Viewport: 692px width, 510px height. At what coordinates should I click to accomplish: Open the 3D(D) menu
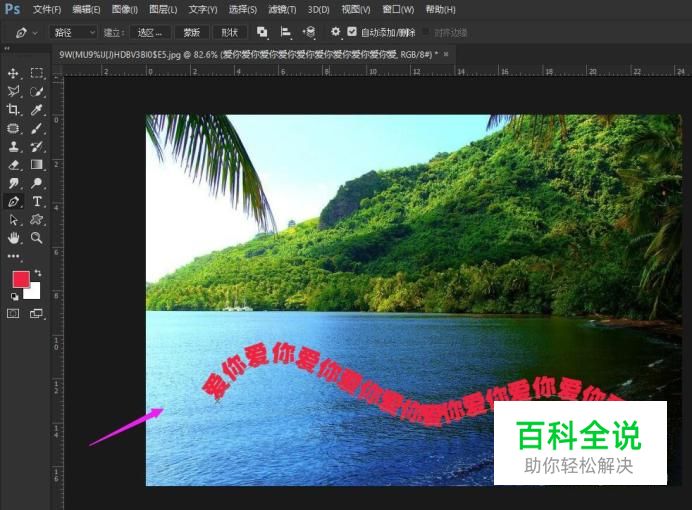tap(319, 9)
